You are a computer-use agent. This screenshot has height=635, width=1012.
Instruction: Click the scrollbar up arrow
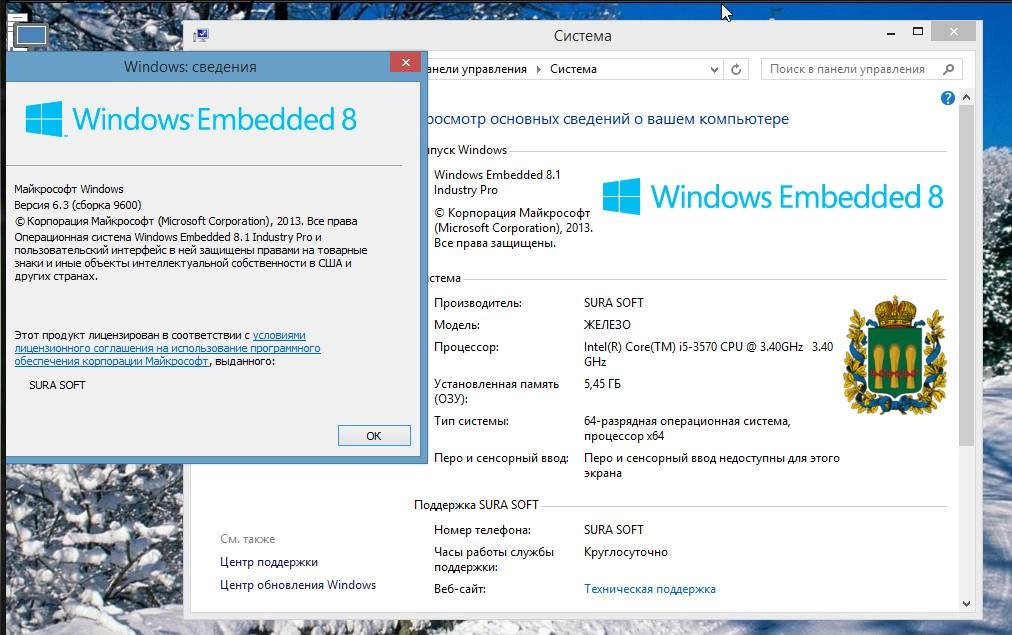(966, 97)
